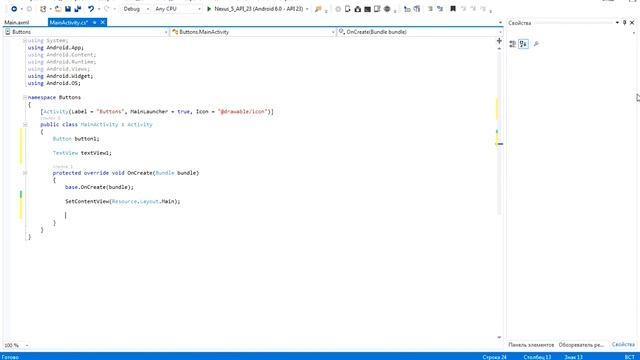Screen dimensions: 640x360
Task: Toggle auto-hide pin of Свойства panel
Action: pyautogui.click(x=624, y=23)
